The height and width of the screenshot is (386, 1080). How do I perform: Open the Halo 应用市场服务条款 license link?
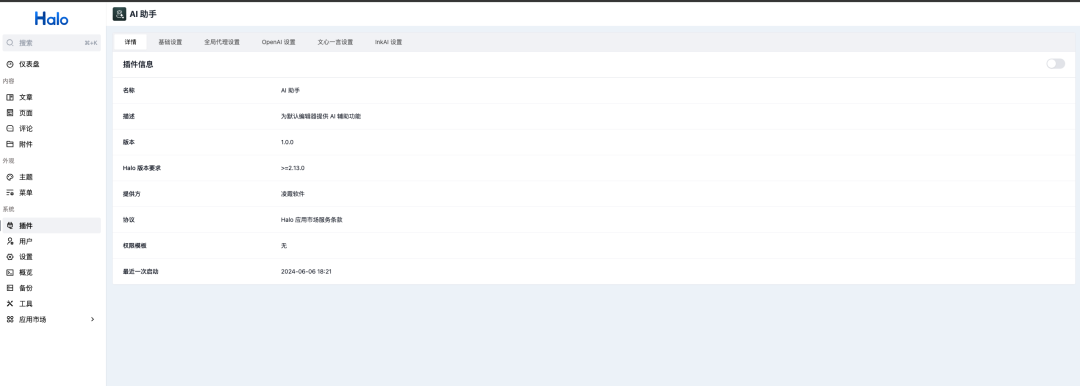pyautogui.click(x=311, y=220)
